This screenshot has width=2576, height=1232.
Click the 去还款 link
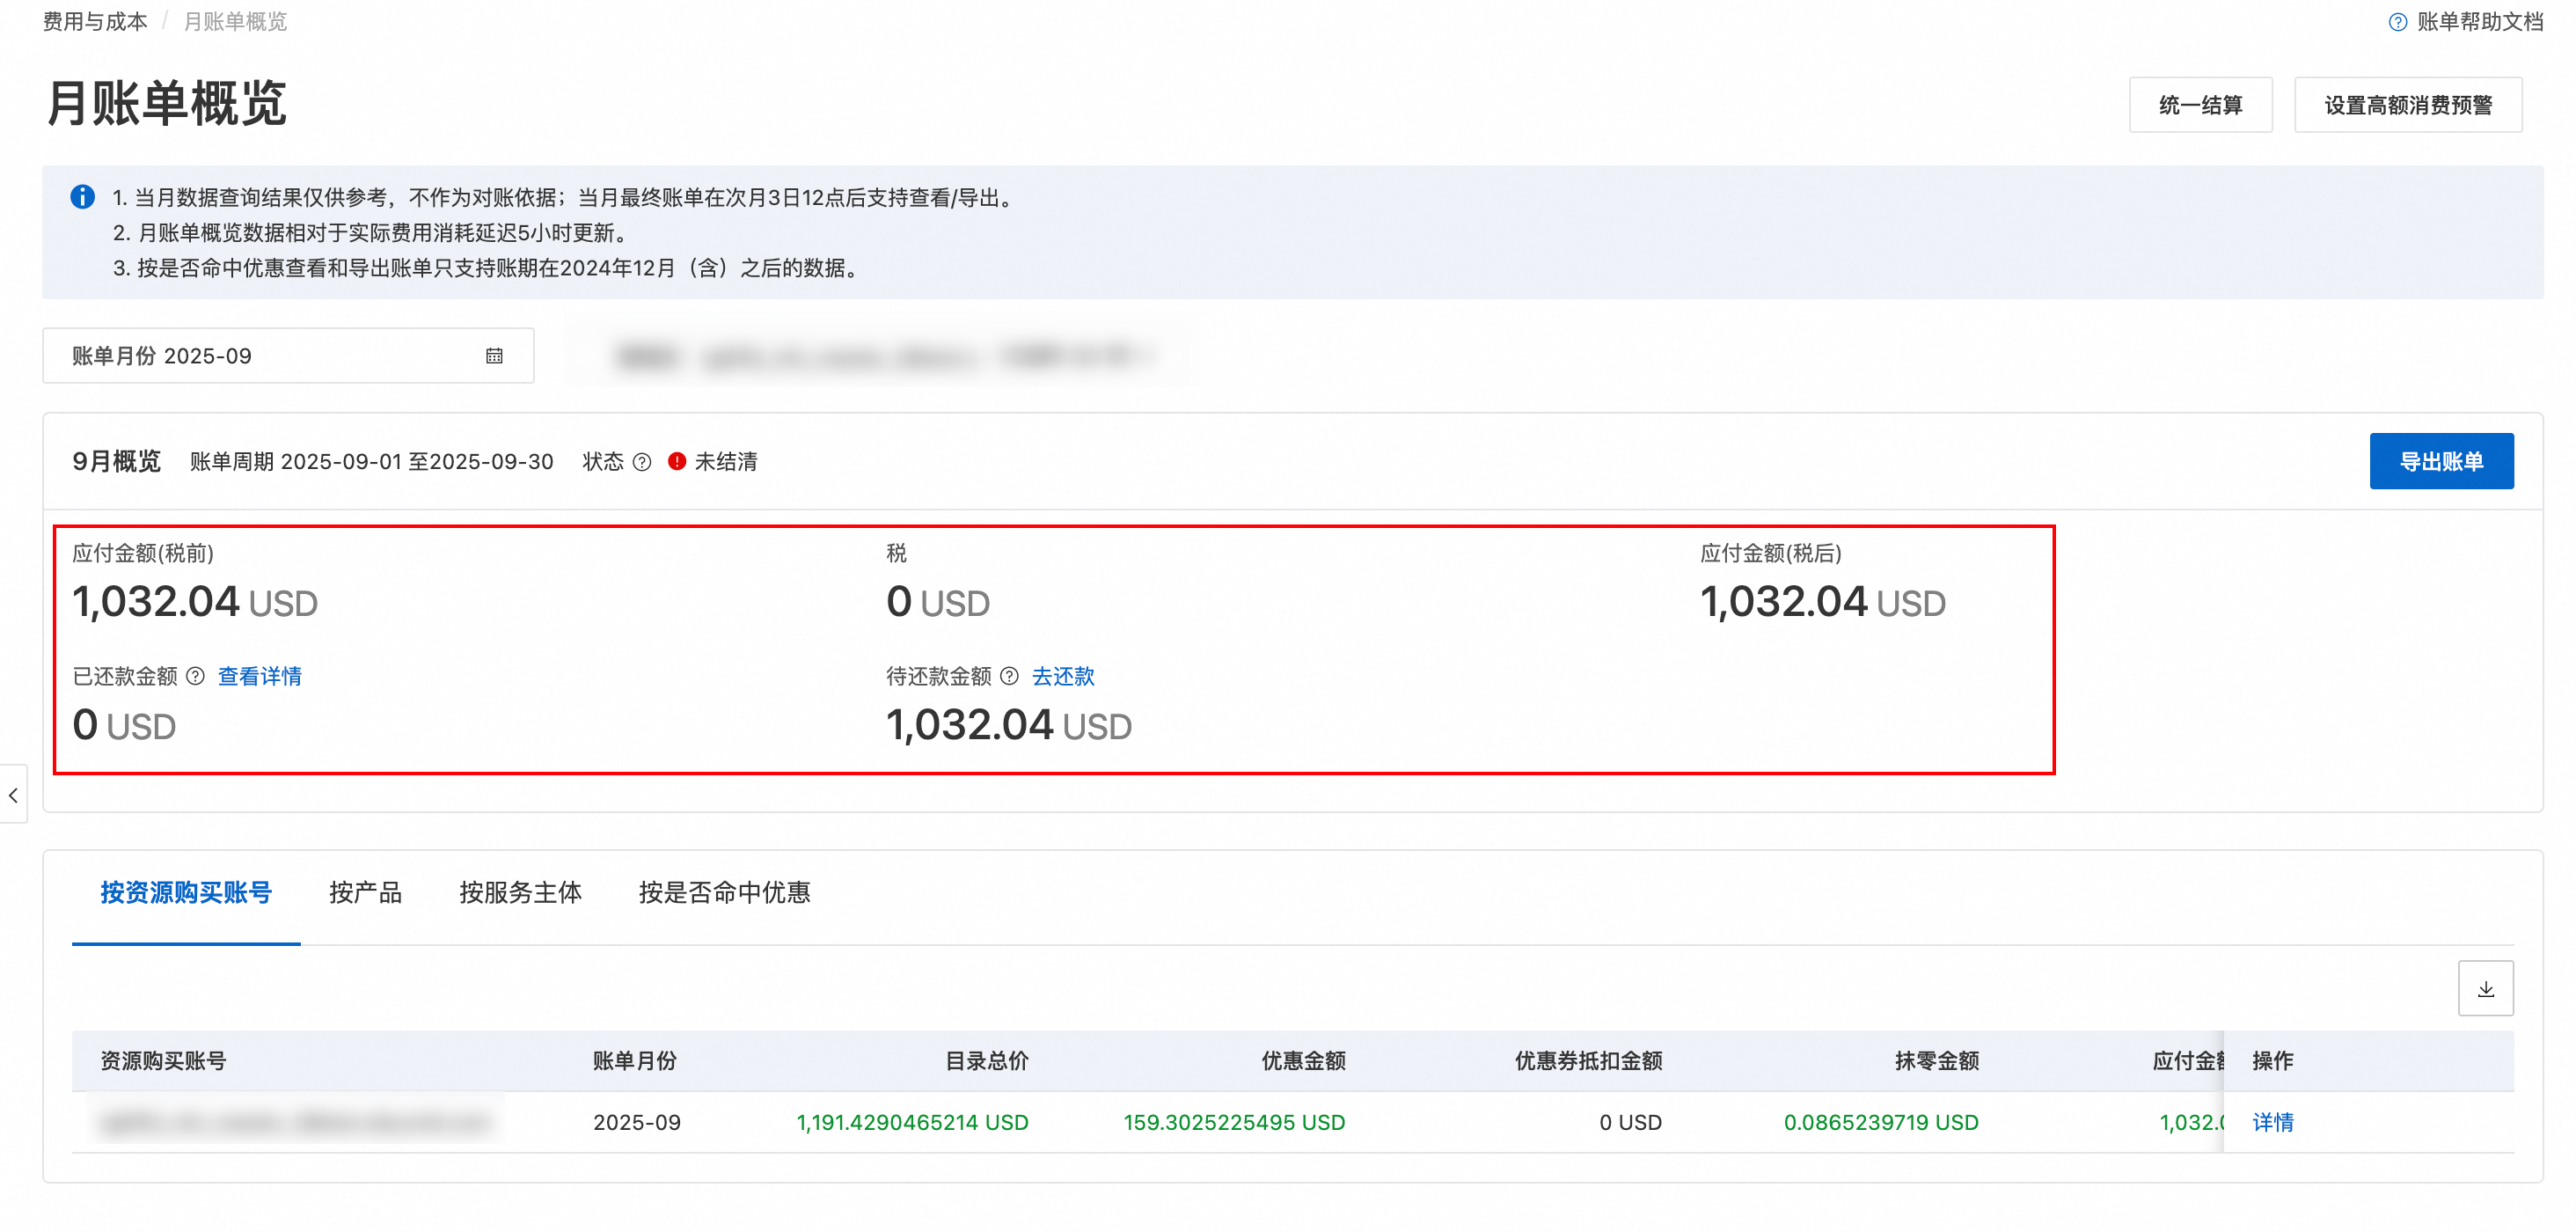[1063, 676]
